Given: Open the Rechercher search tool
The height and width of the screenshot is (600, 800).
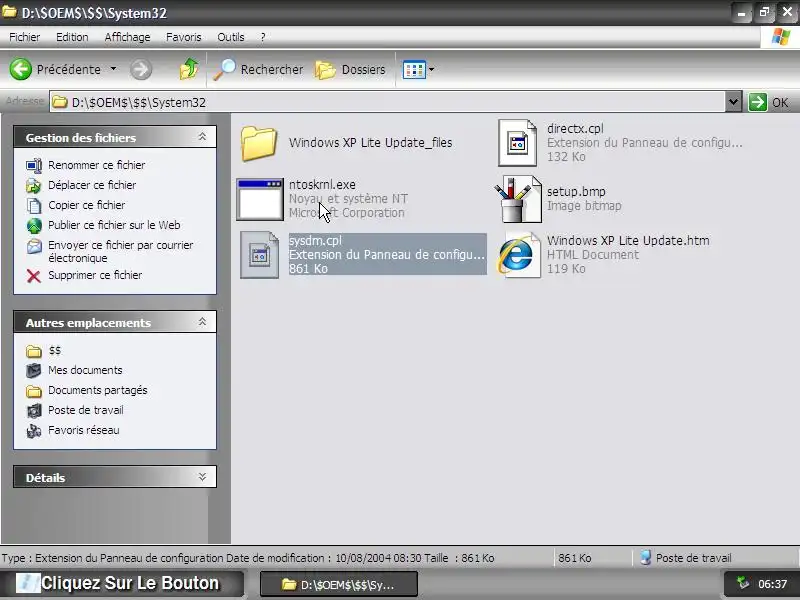Looking at the screenshot, I should 258,69.
